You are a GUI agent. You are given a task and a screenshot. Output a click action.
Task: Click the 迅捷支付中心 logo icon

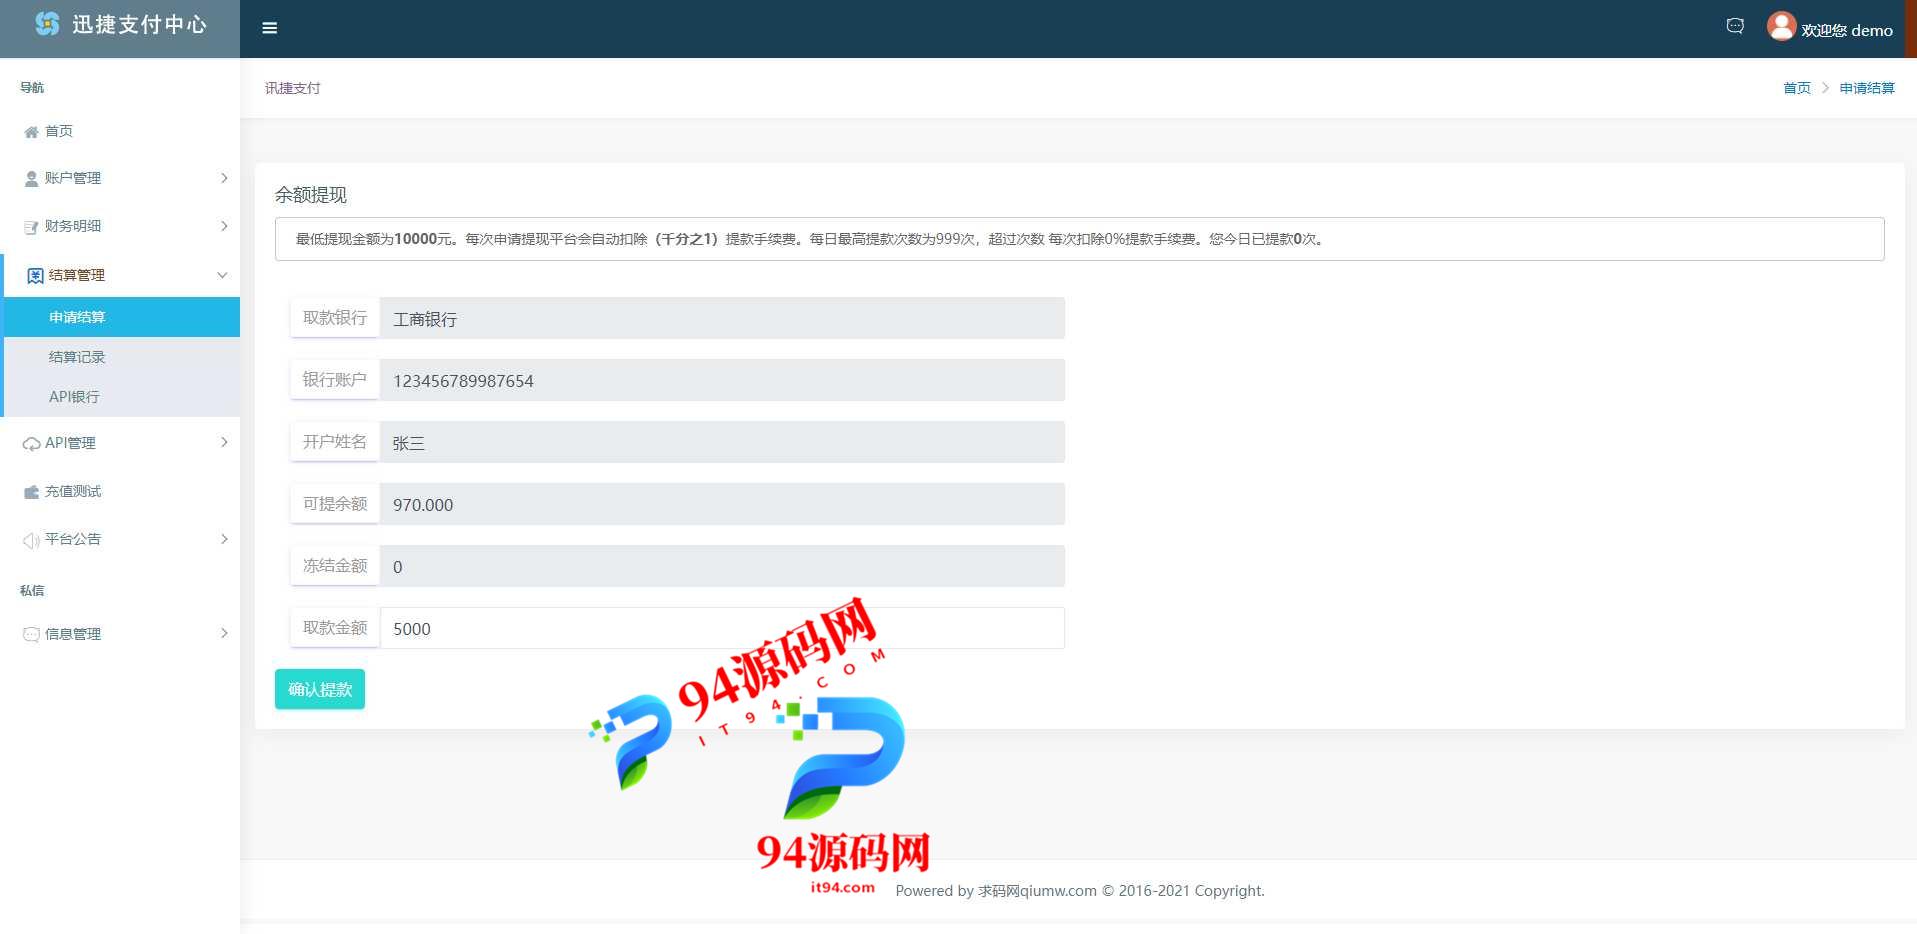48,24
